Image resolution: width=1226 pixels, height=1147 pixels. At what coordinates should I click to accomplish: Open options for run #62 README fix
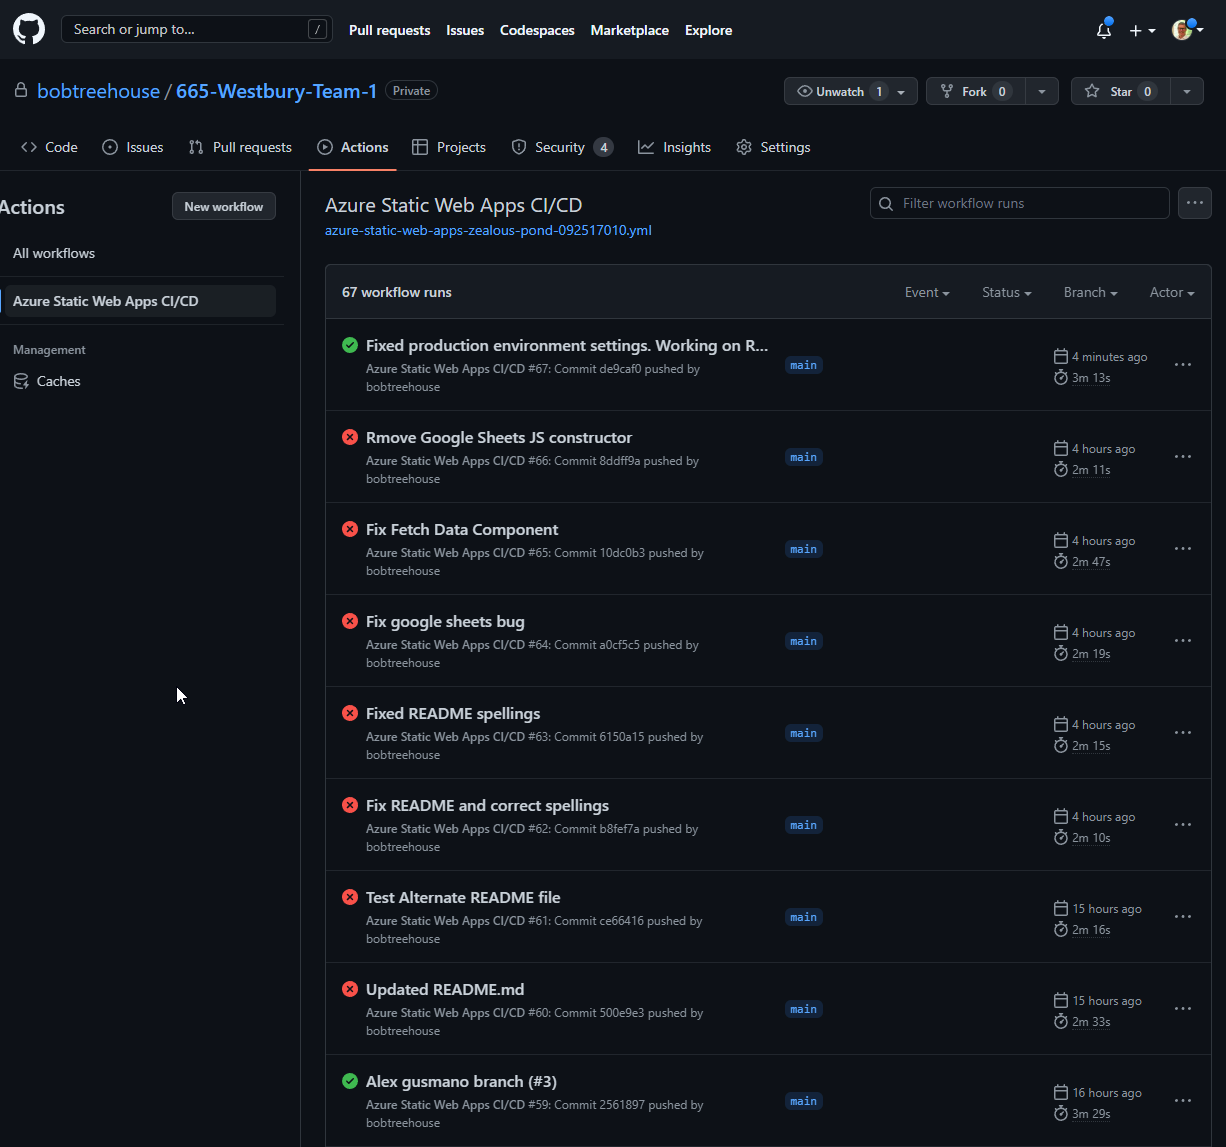[1183, 825]
